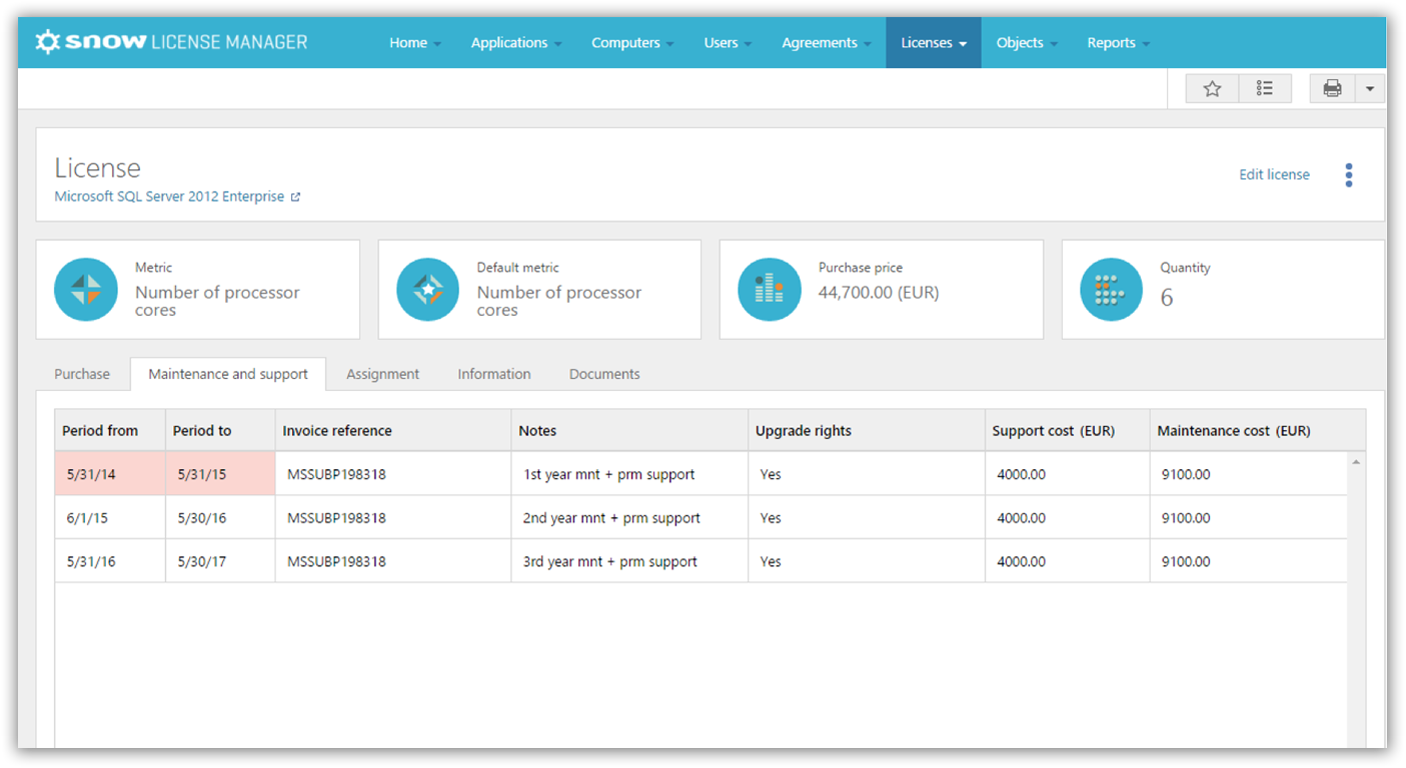Select the Maintenance and support tab
The height and width of the screenshot is (768, 1406).
(x=228, y=374)
